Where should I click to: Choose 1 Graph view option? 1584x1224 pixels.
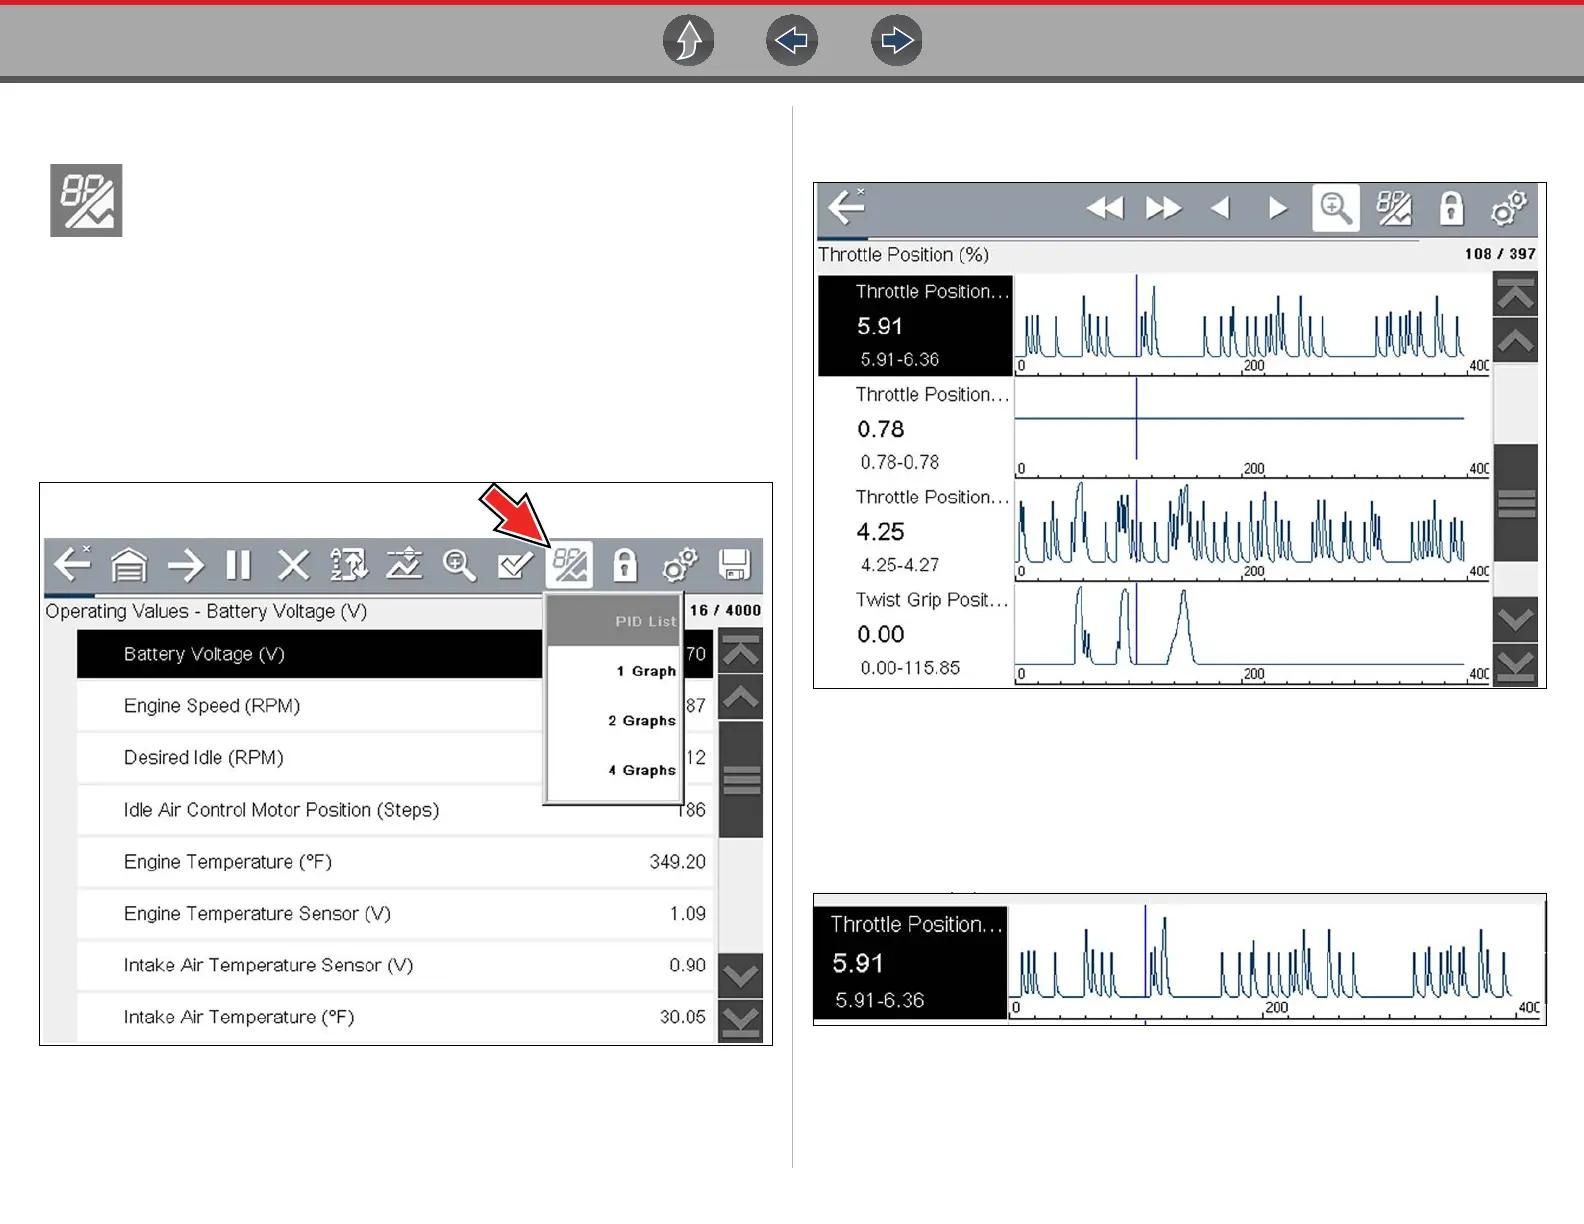coord(614,671)
